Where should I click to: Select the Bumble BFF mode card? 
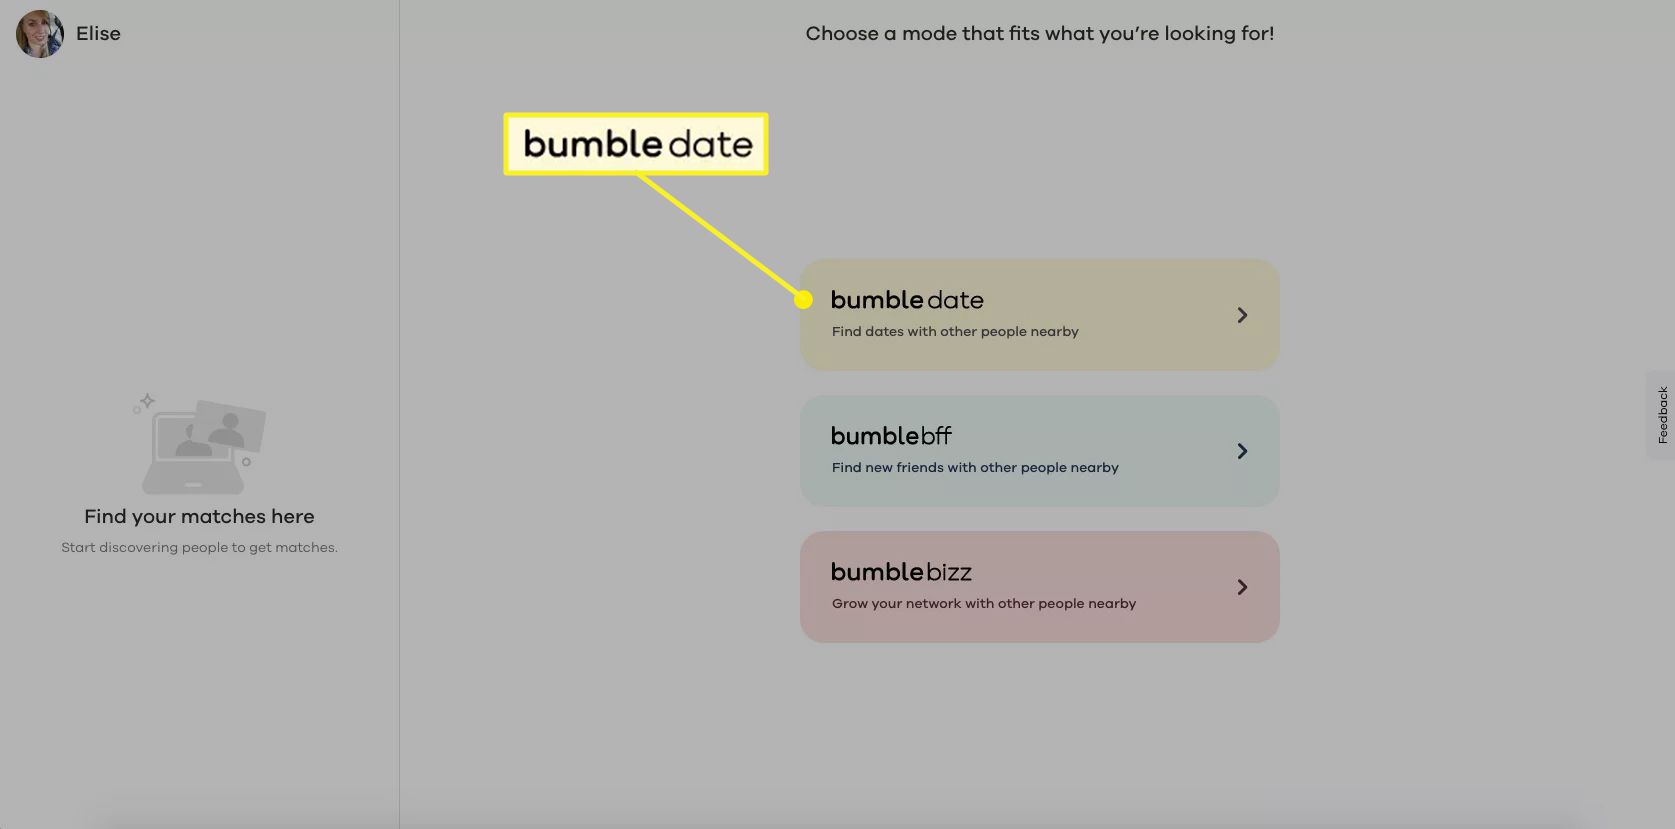(x=1039, y=451)
